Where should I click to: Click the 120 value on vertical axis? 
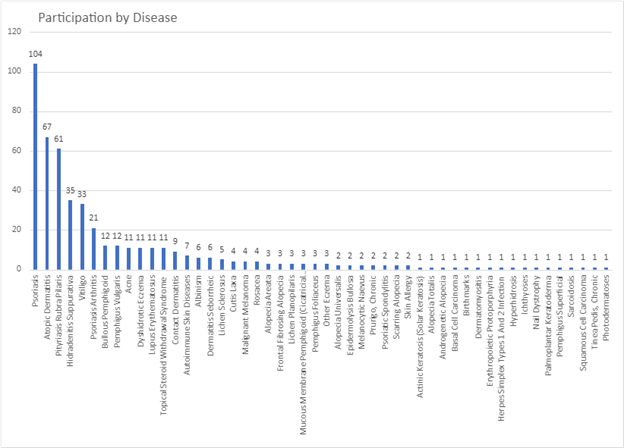(x=13, y=32)
